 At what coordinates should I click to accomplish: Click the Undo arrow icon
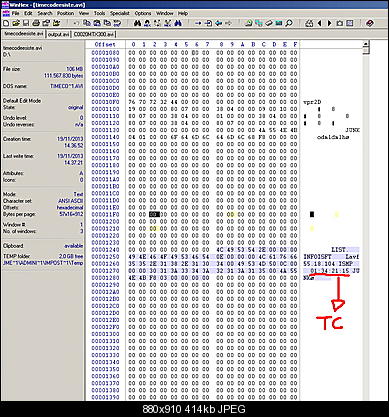[76, 23]
